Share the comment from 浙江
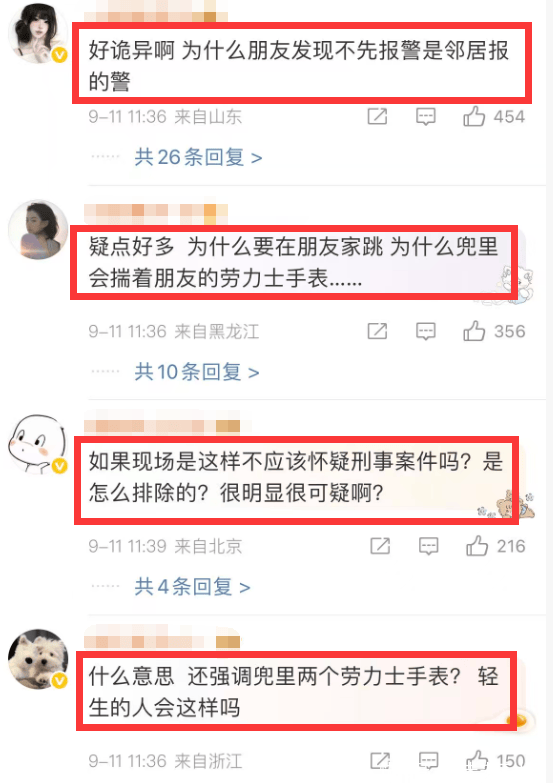Screen dimensions: 553x783 (x=380, y=761)
